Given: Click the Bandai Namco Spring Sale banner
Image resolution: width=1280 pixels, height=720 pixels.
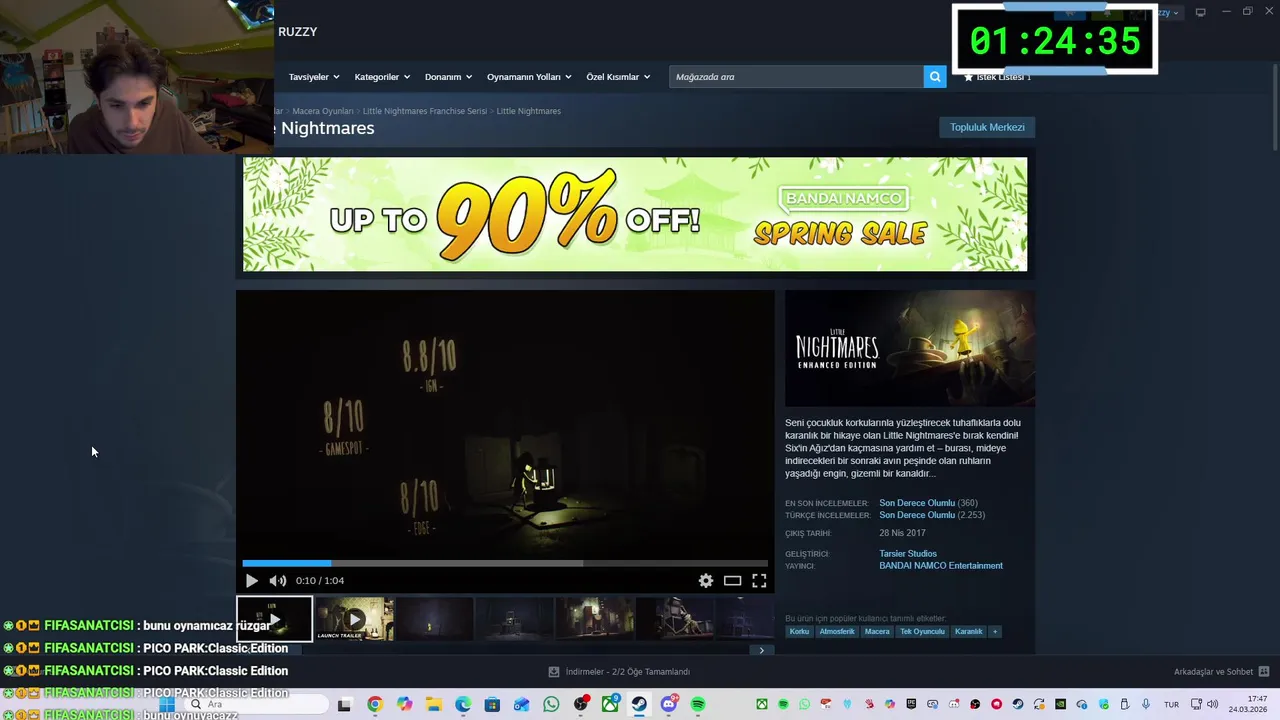Looking at the screenshot, I should point(635,214).
